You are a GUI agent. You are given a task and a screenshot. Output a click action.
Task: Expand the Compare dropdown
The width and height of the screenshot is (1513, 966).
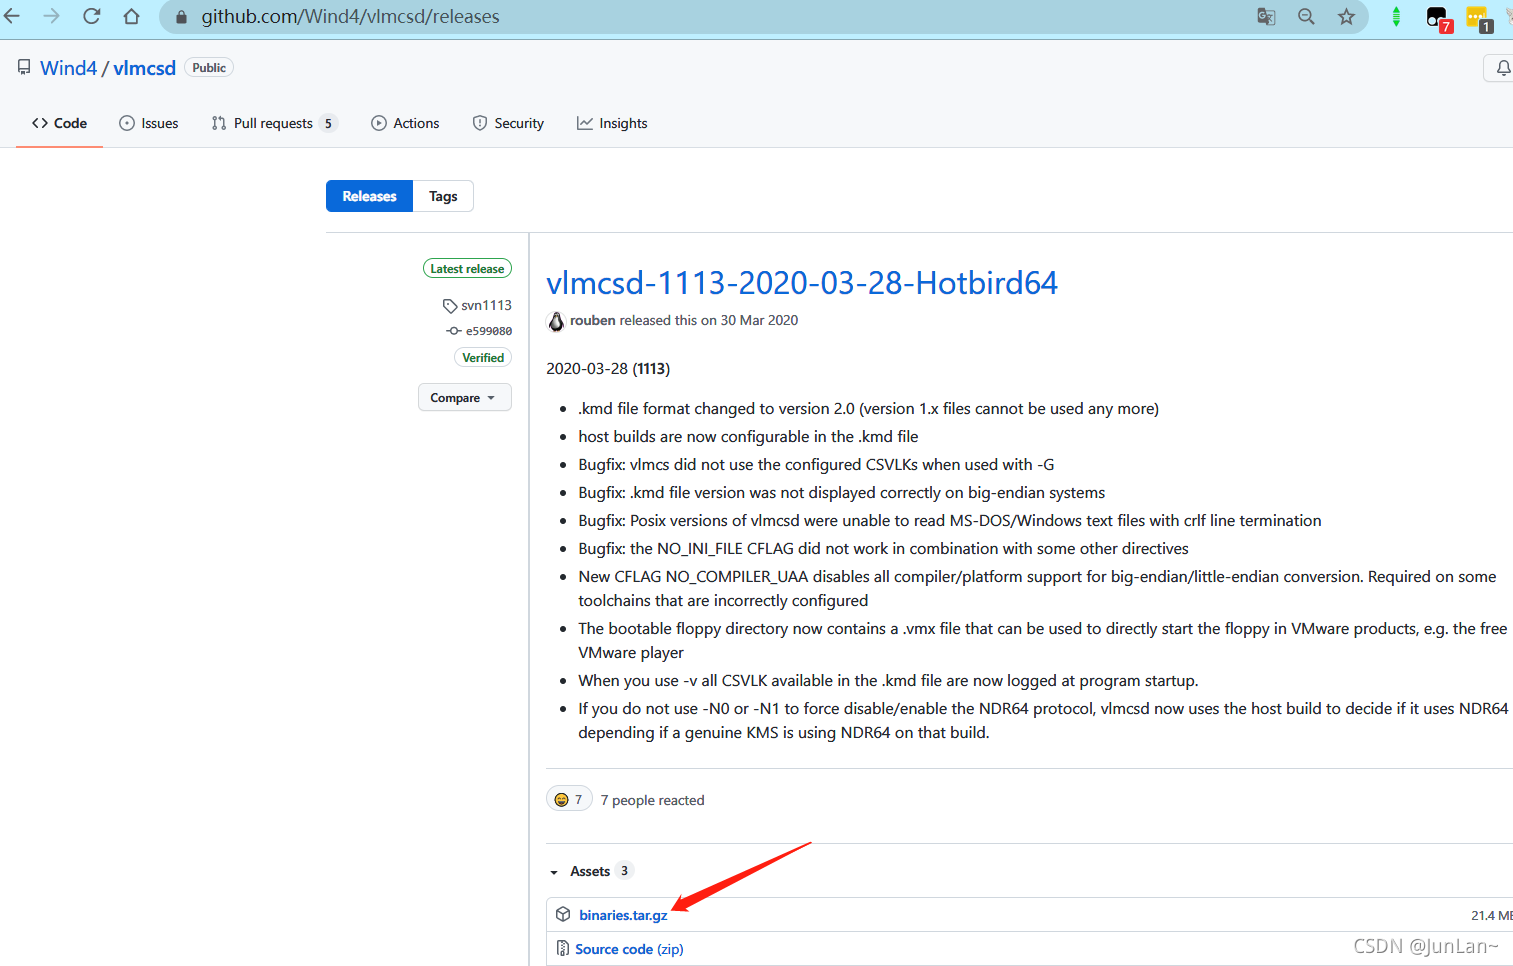coord(464,397)
